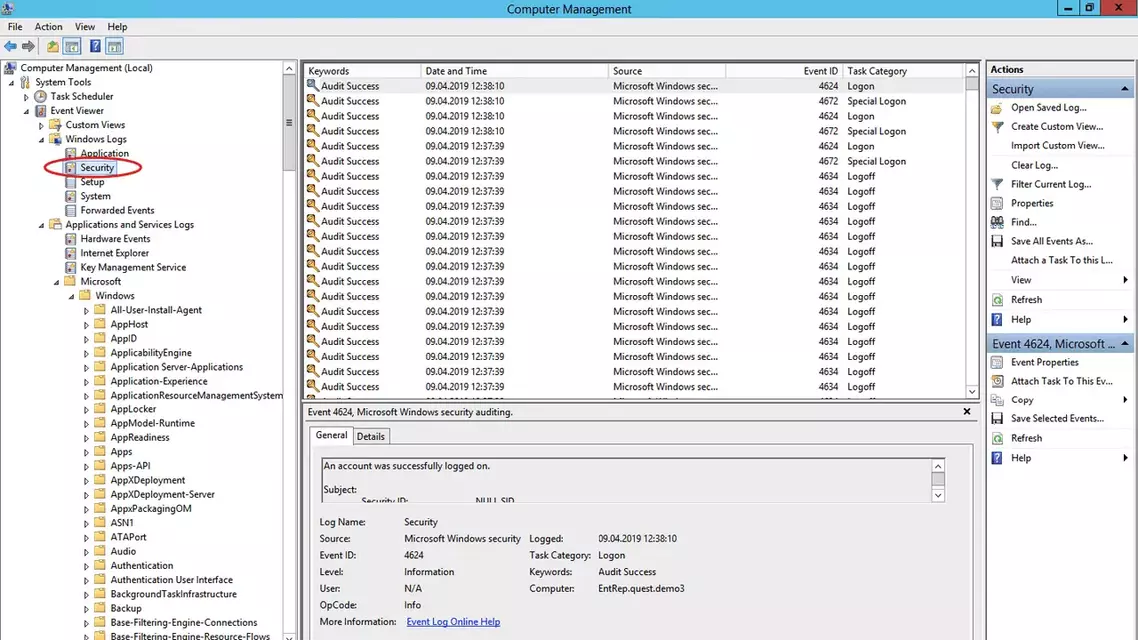Screen dimensions: 1138x640
Task: Click the Refresh icon under Security actions
Action: (997, 300)
